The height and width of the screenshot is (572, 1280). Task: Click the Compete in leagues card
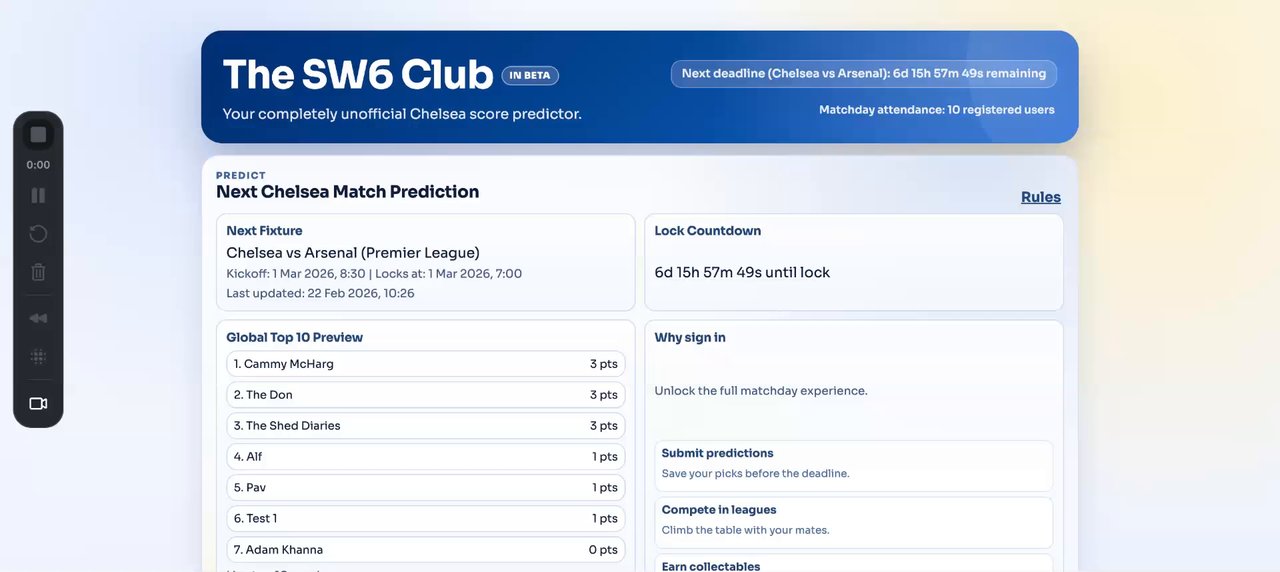[x=853, y=520]
